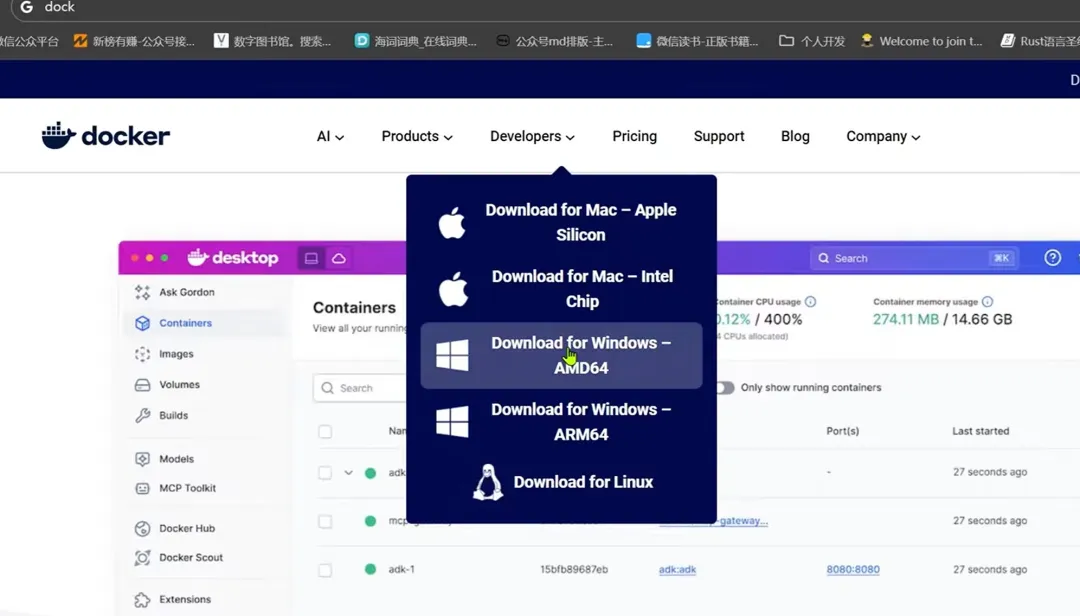Image resolution: width=1080 pixels, height=616 pixels.
Task: Click the MCP Toolkit icon
Action: [x=143, y=488]
